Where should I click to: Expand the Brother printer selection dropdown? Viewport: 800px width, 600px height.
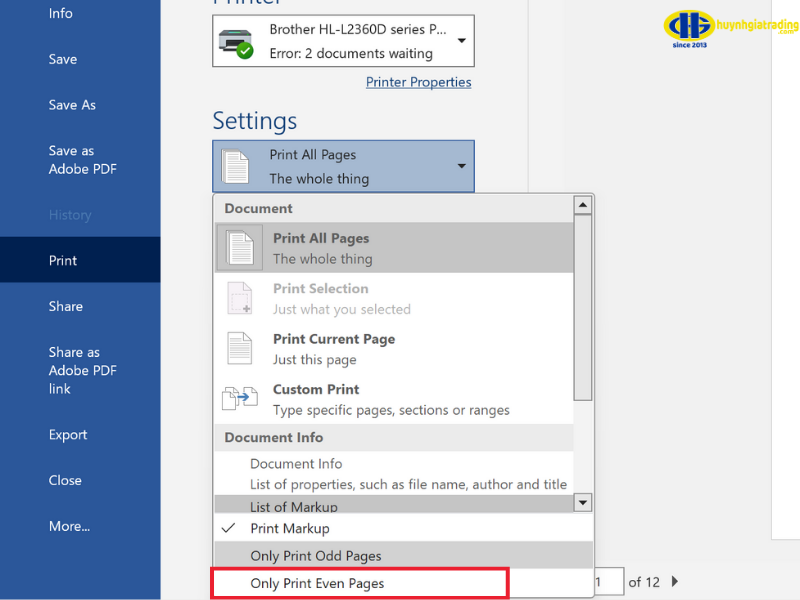[x=461, y=41]
